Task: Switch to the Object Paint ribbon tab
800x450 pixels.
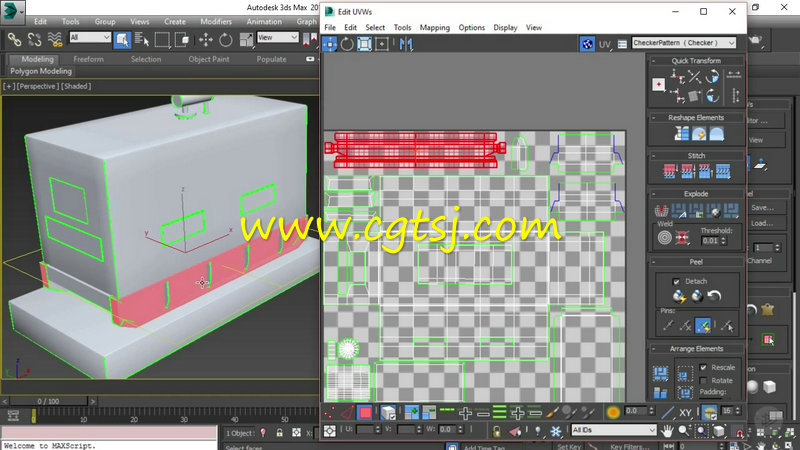Action: pos(209,59)
